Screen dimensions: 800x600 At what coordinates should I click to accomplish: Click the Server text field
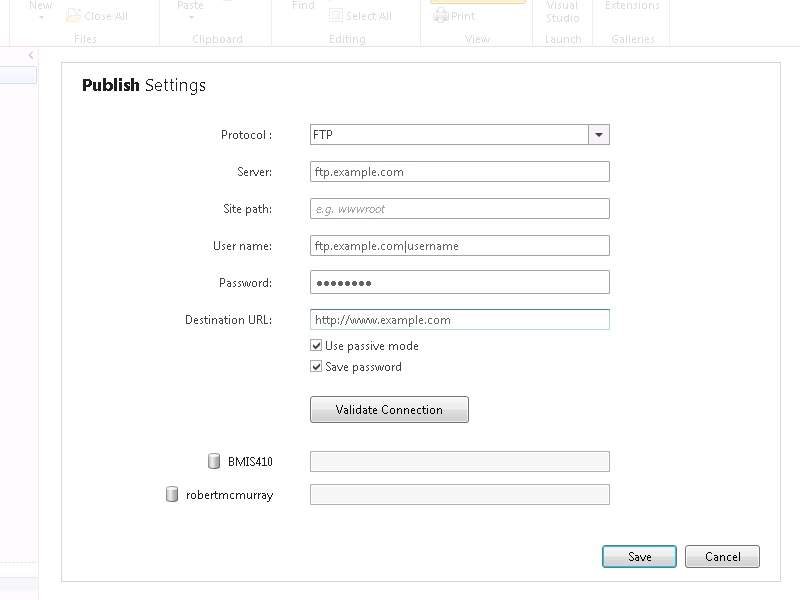pyautogui.click(x=459, y=172)
